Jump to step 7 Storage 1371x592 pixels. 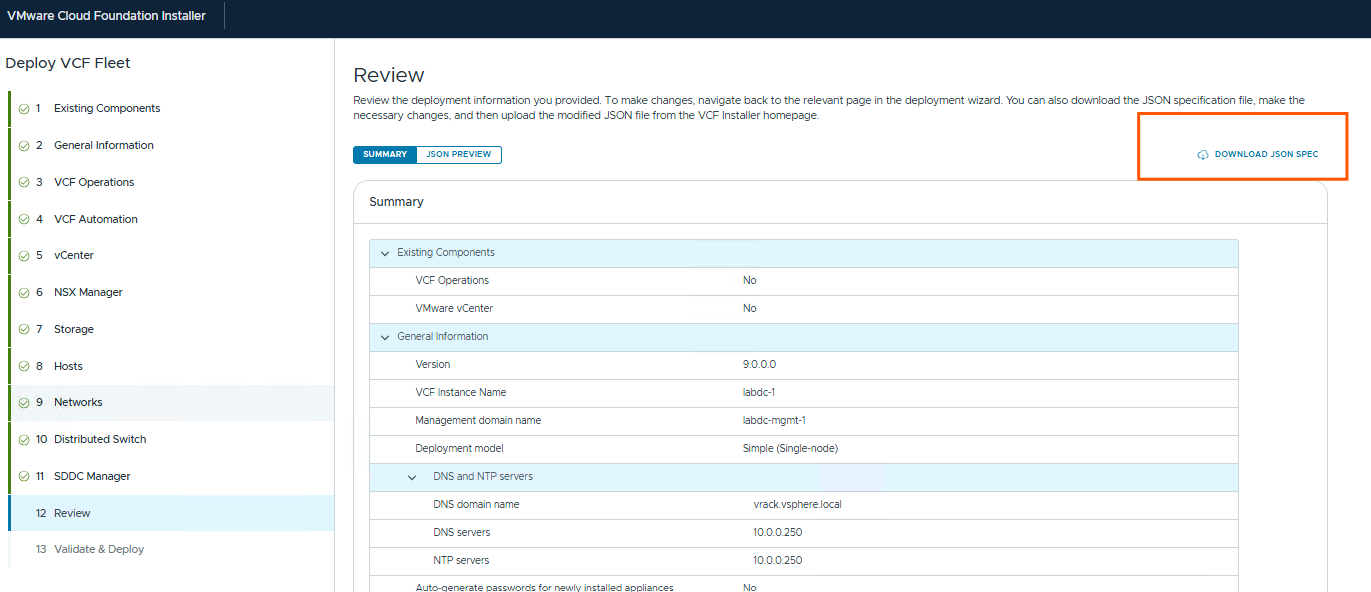click(171, 329)
